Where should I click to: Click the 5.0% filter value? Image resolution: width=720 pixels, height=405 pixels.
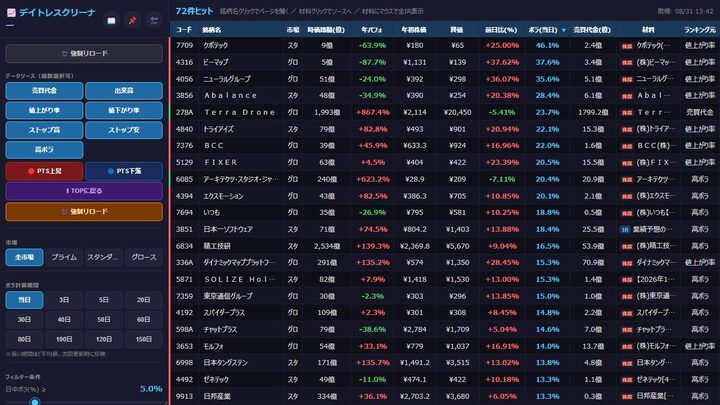click(151, 389)
